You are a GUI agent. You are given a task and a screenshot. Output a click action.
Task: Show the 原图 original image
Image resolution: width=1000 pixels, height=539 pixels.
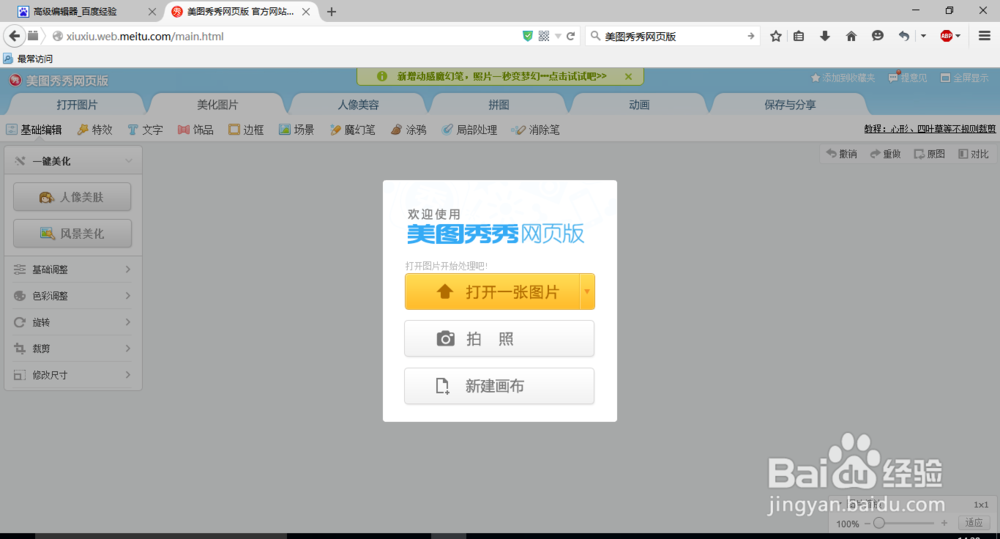[x=930, y=154]
